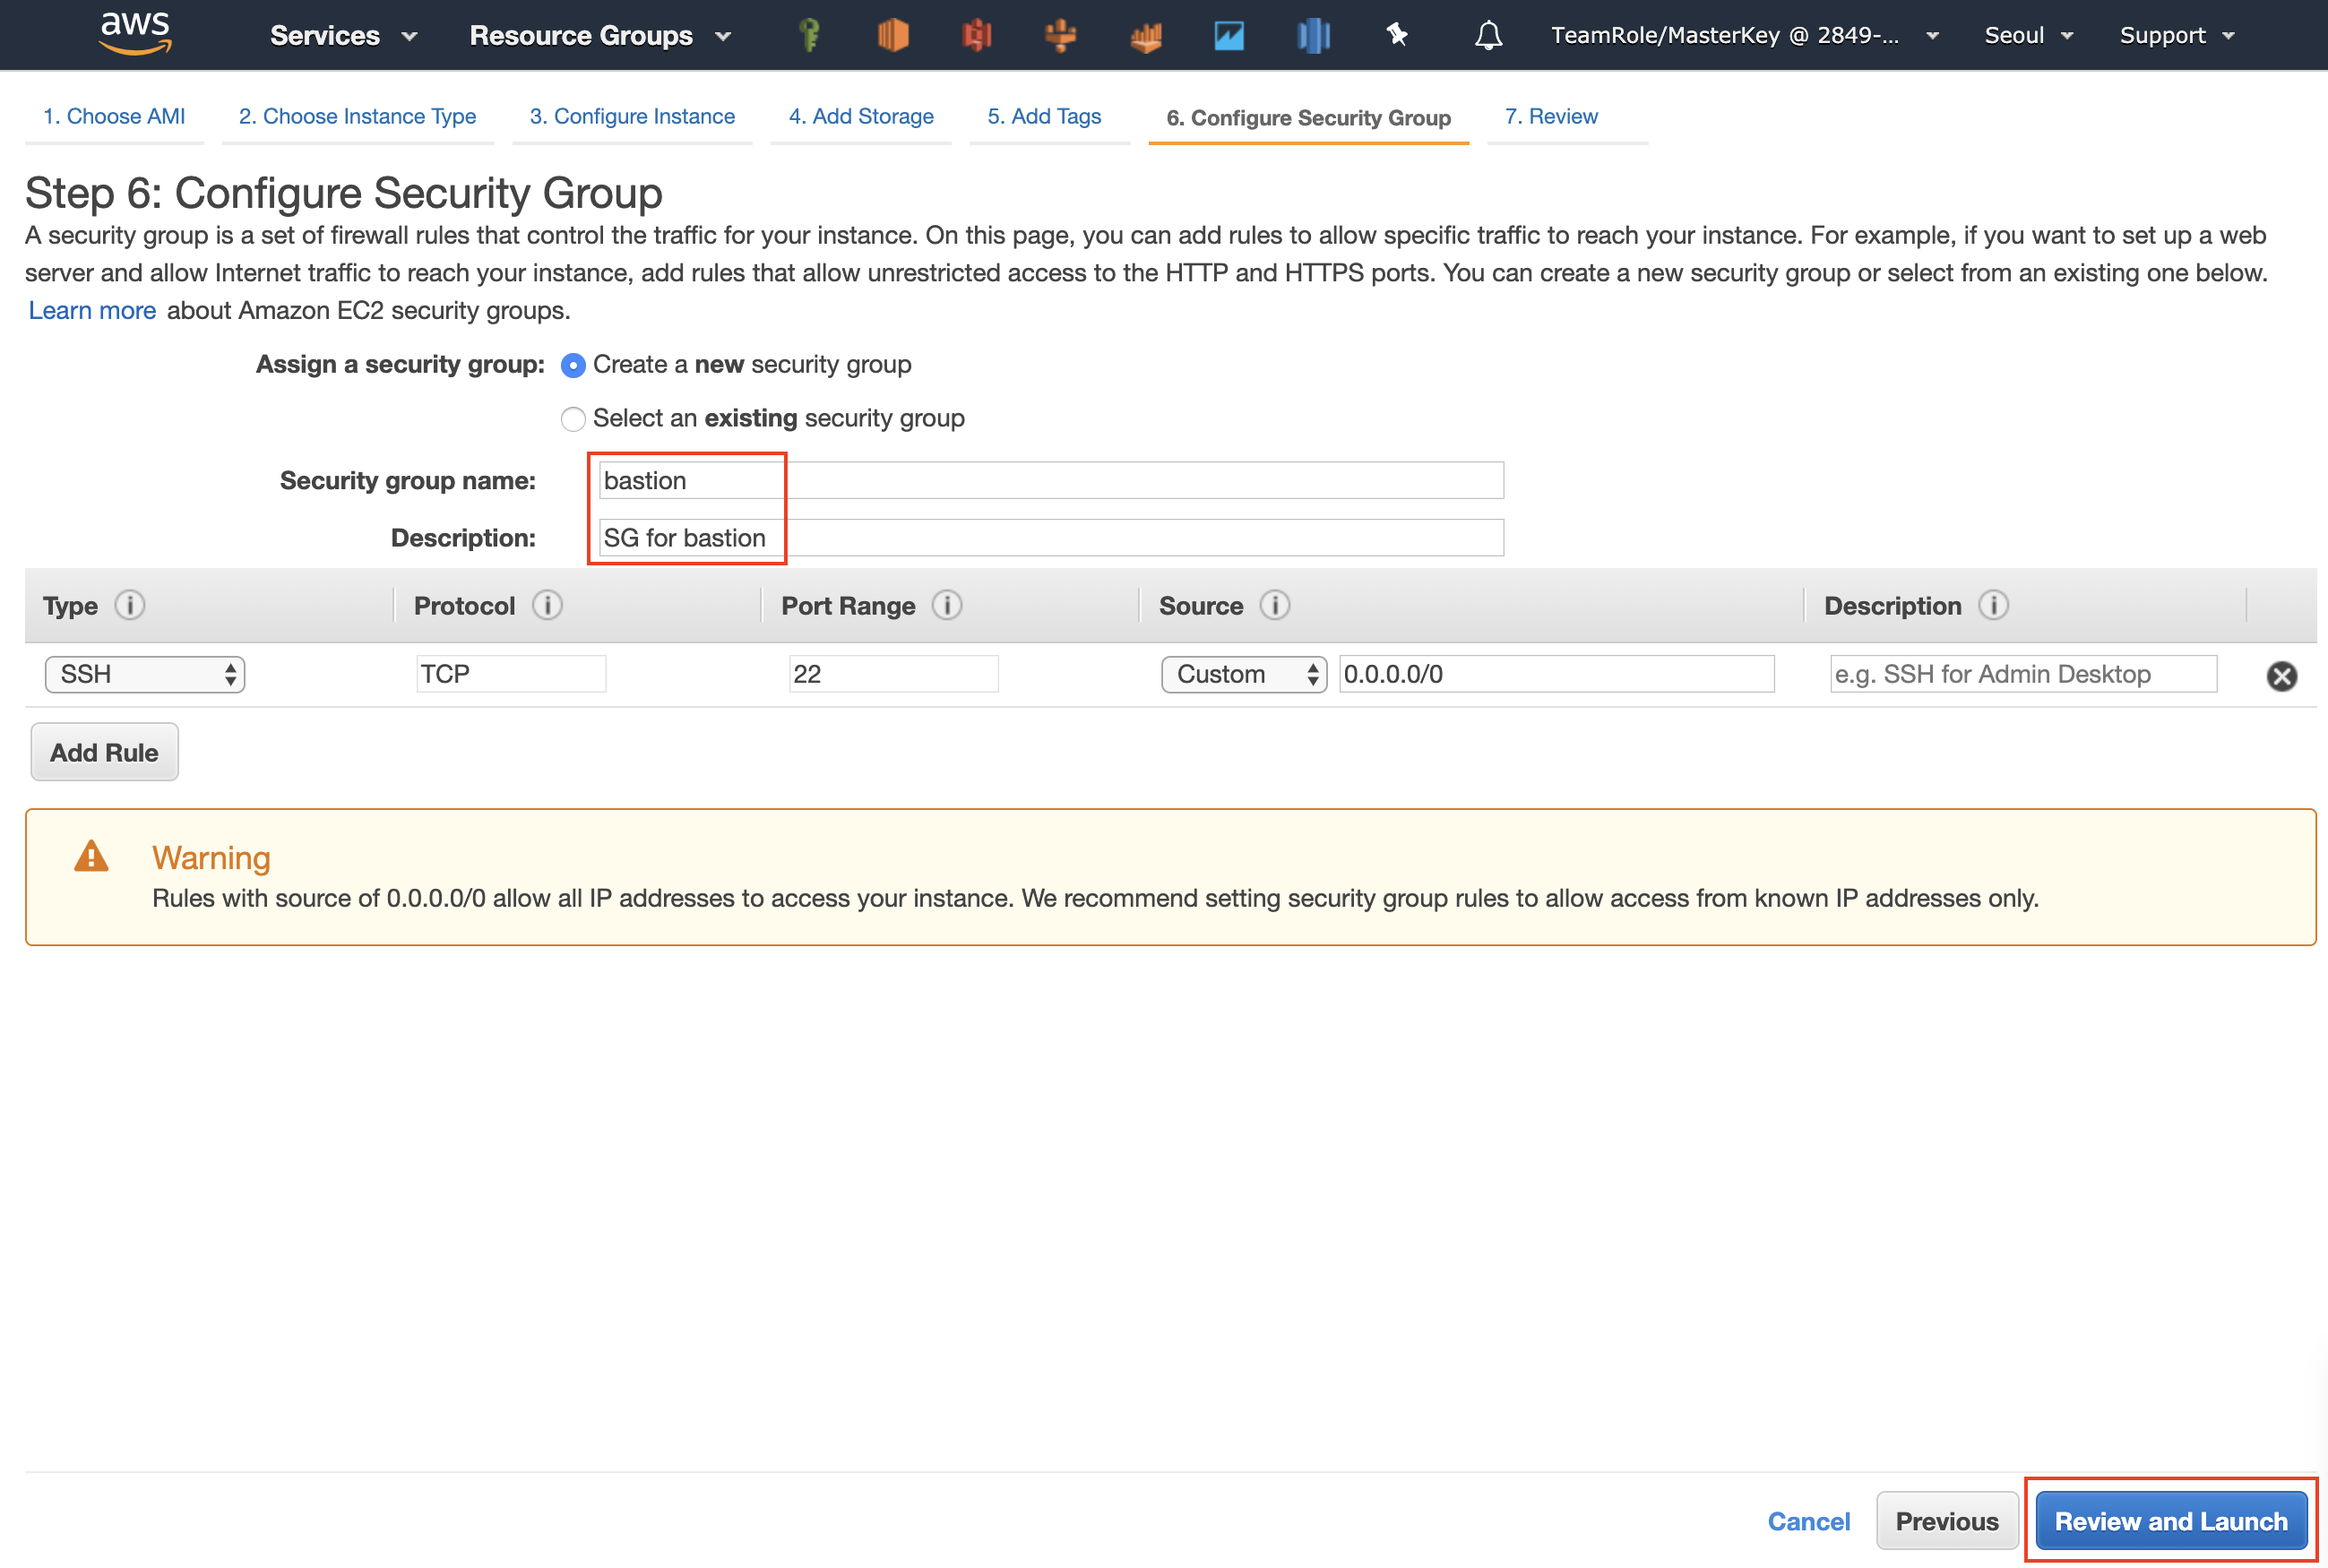Open the notifications bell

pos(1488,35)
